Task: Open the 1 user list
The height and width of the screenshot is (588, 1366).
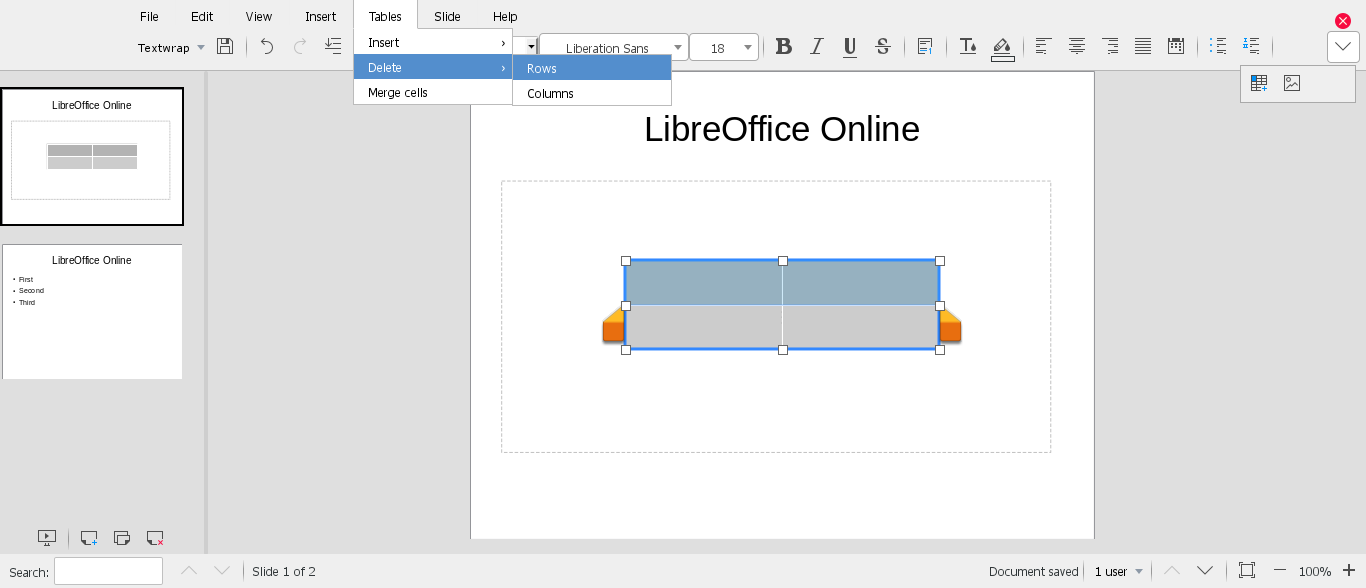Action: pos(1118,572)
